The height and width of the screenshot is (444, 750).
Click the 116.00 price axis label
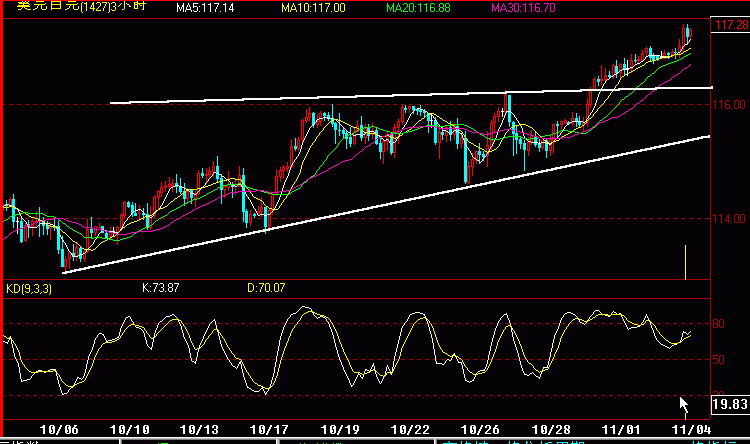(x=729, y=105)
